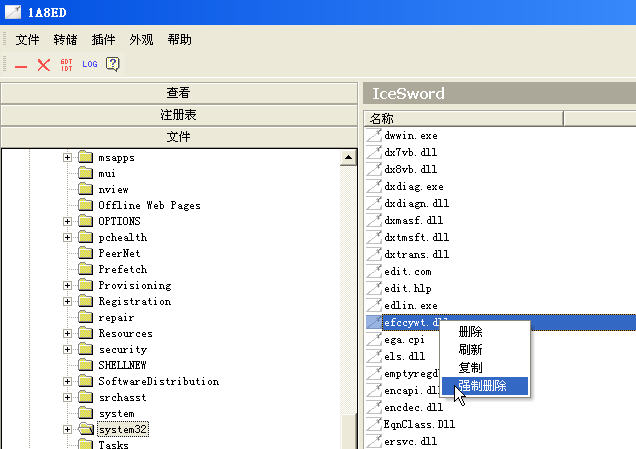The height and width of the screenshot is (449, 636).
Task: Click the red X toolbar icon
Action: point(44,64)
